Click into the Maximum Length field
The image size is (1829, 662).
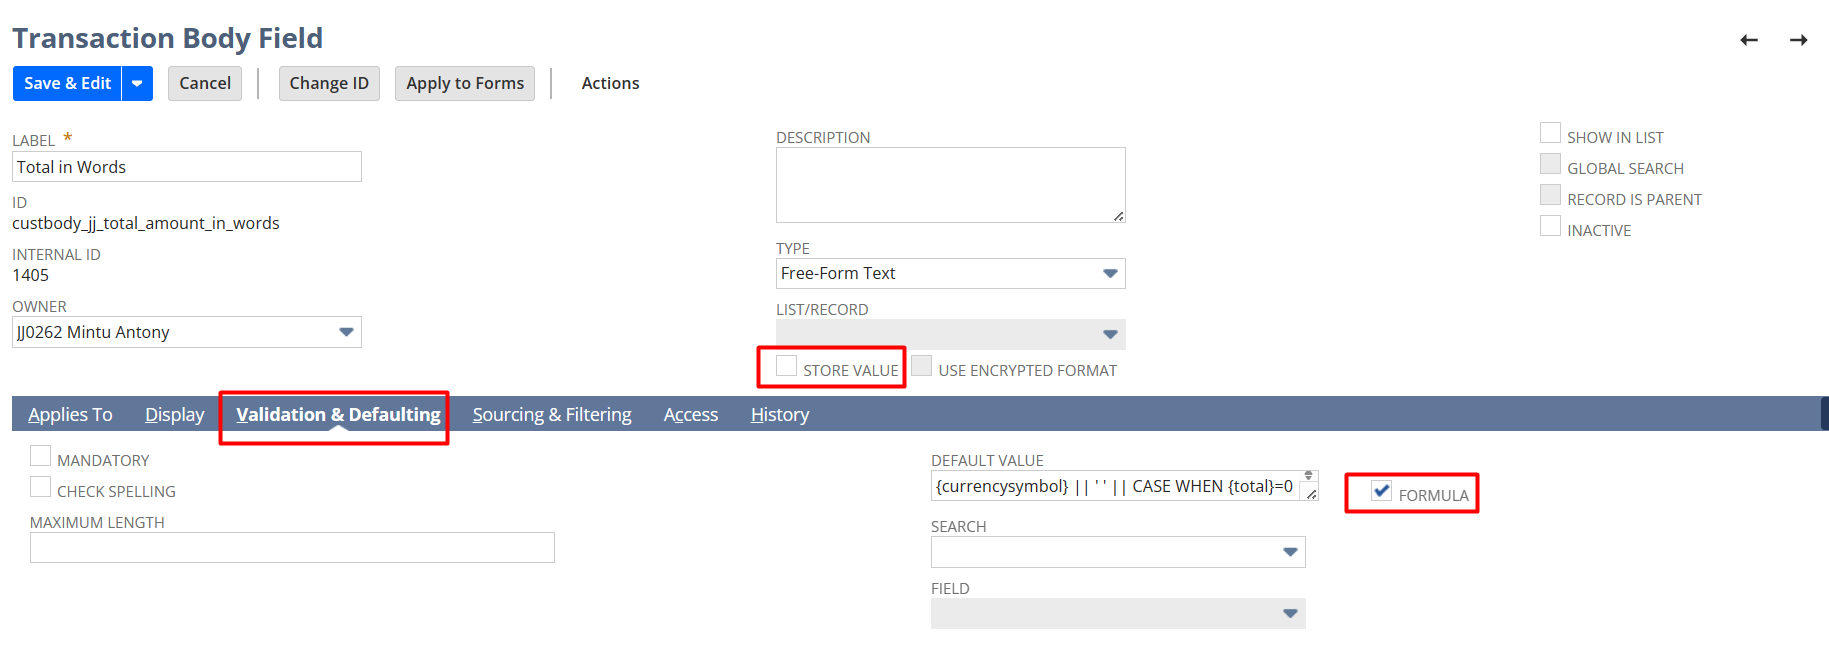pos(292,548)
